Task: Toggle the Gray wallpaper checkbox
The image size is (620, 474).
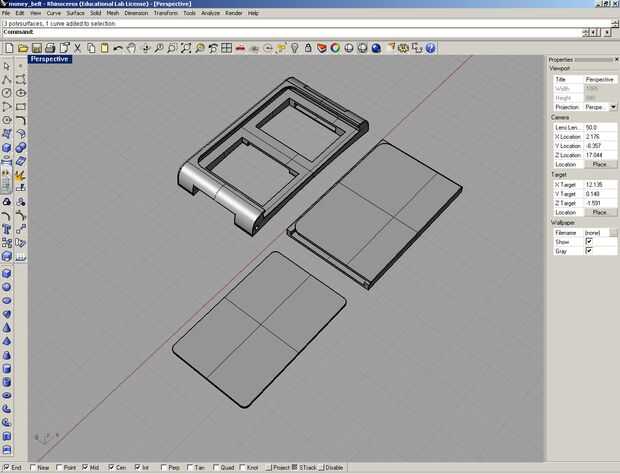Action: tap(589, 251)
